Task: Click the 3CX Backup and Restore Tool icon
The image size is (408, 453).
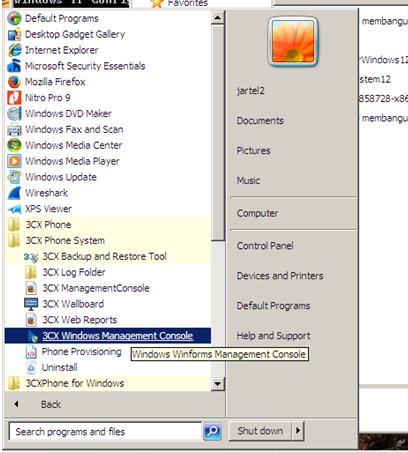Action: (x=31, y=257)
